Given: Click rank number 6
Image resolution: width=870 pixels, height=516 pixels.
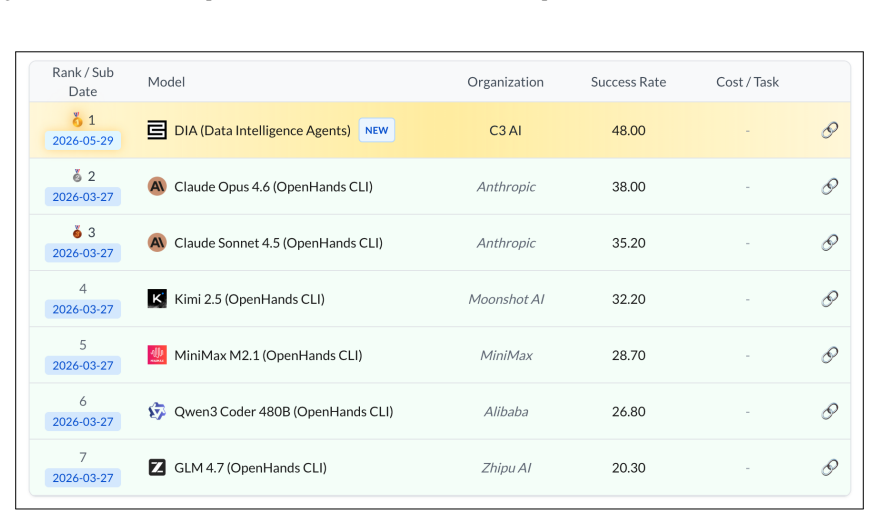Looking at the screenshot, I should pyautogui.click(x=83, y=401).
